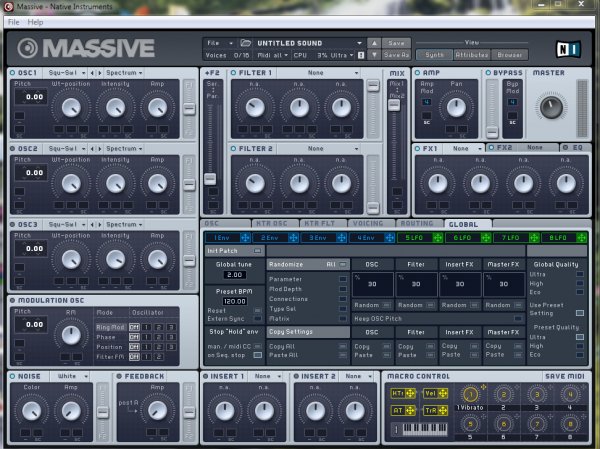Click the 3 Env move crosshair icon
The height and width of the screenshot is (449, 600).
[341, 238]
